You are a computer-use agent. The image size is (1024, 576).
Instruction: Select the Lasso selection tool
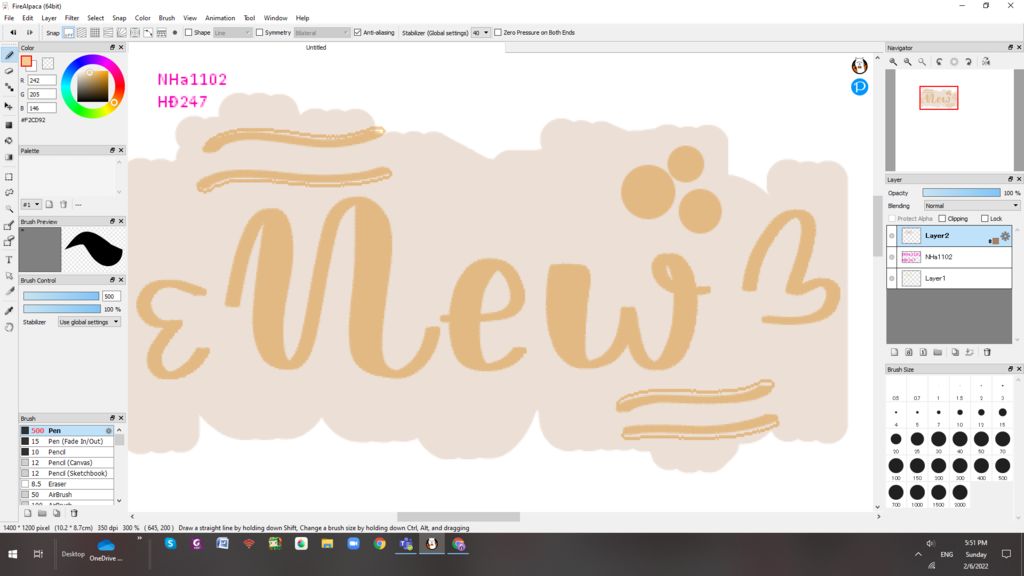9,193
